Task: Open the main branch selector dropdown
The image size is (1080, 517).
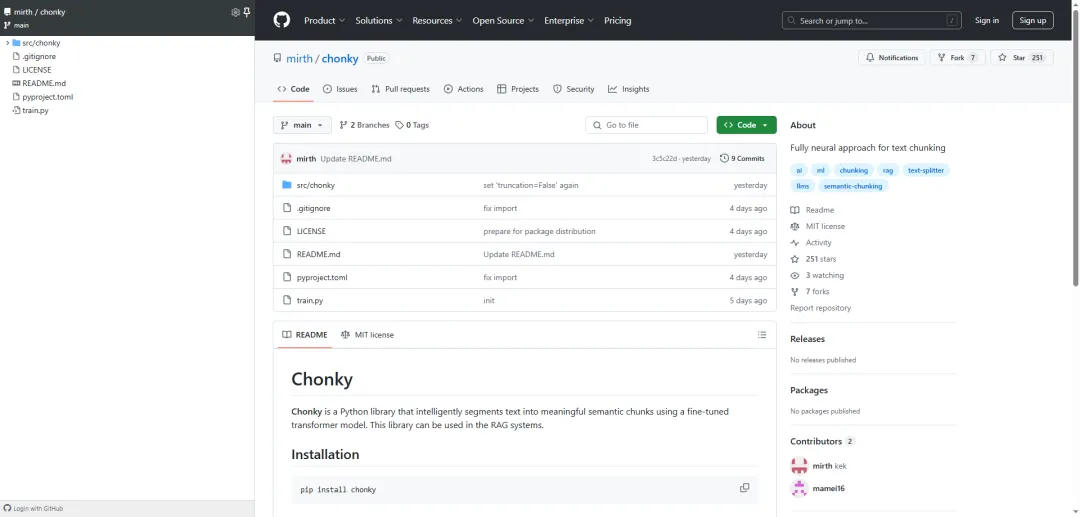Action: 302,125
